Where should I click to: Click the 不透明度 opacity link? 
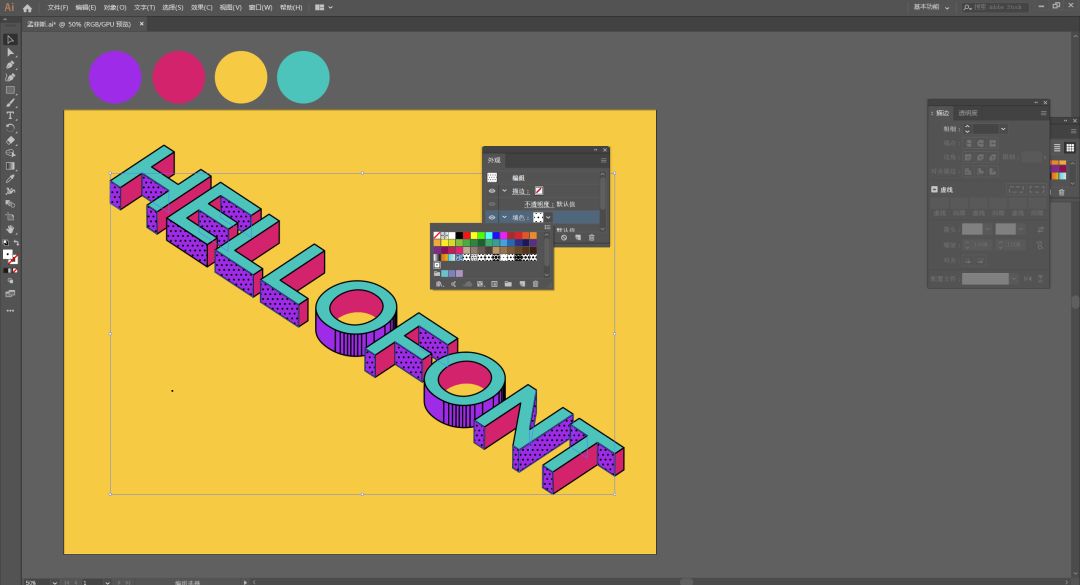click(540, 204)
